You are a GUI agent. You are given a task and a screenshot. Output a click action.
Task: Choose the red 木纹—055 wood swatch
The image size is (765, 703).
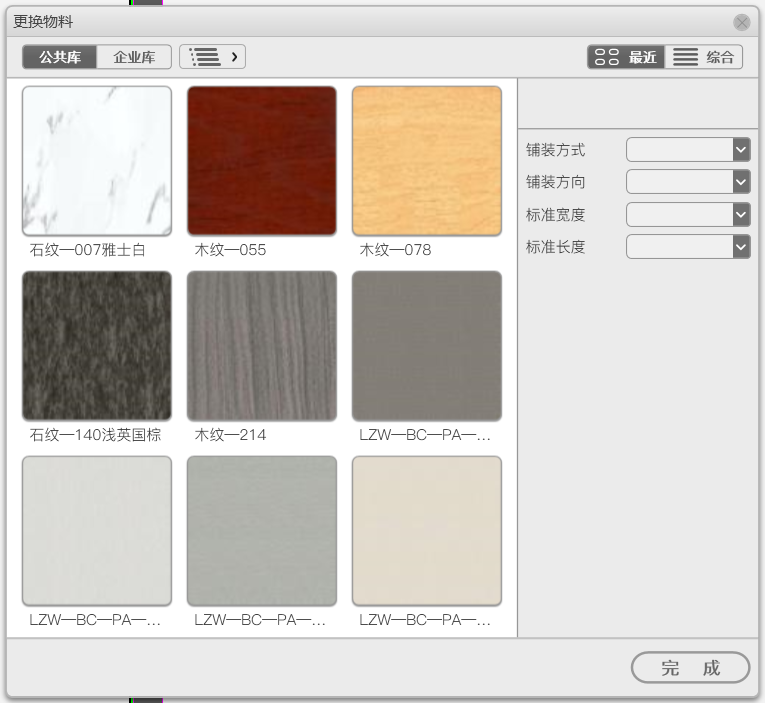pyautogui.click(x=262, y=161)
